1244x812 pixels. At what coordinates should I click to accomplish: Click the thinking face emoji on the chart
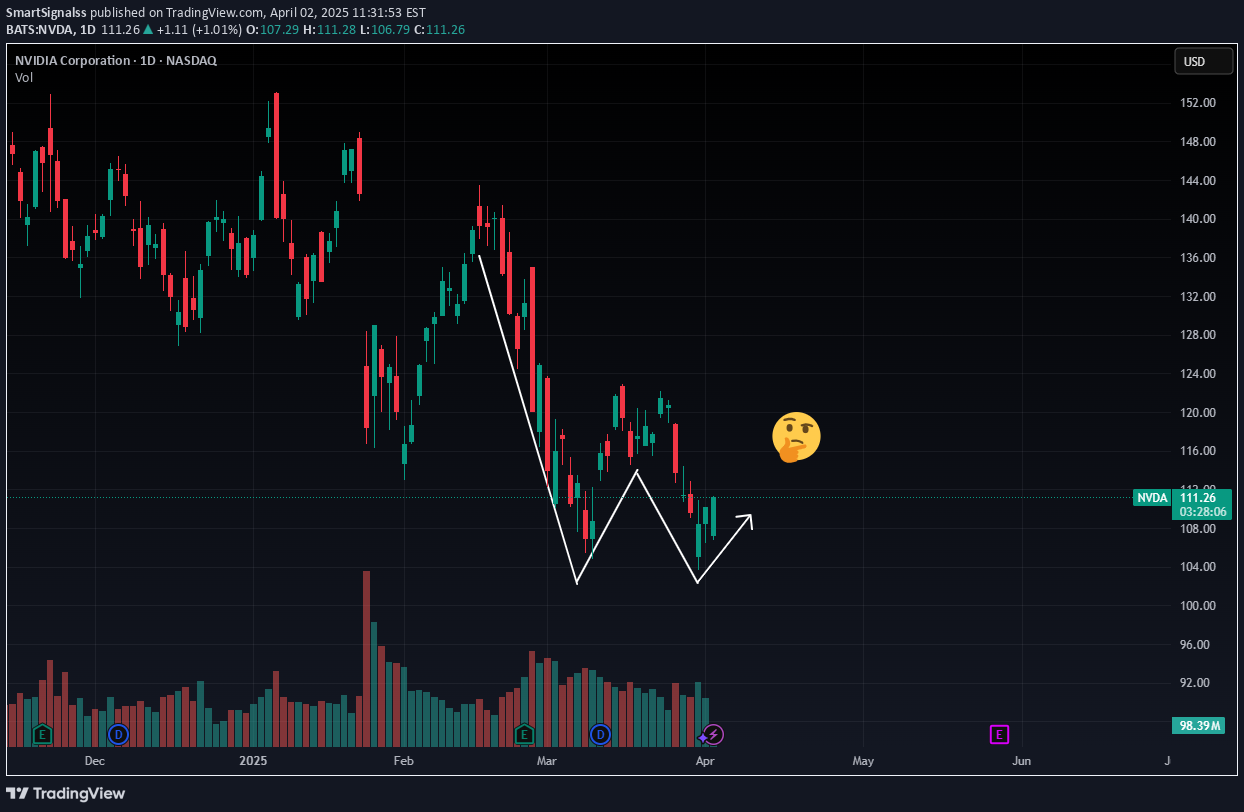pos(796,437)
